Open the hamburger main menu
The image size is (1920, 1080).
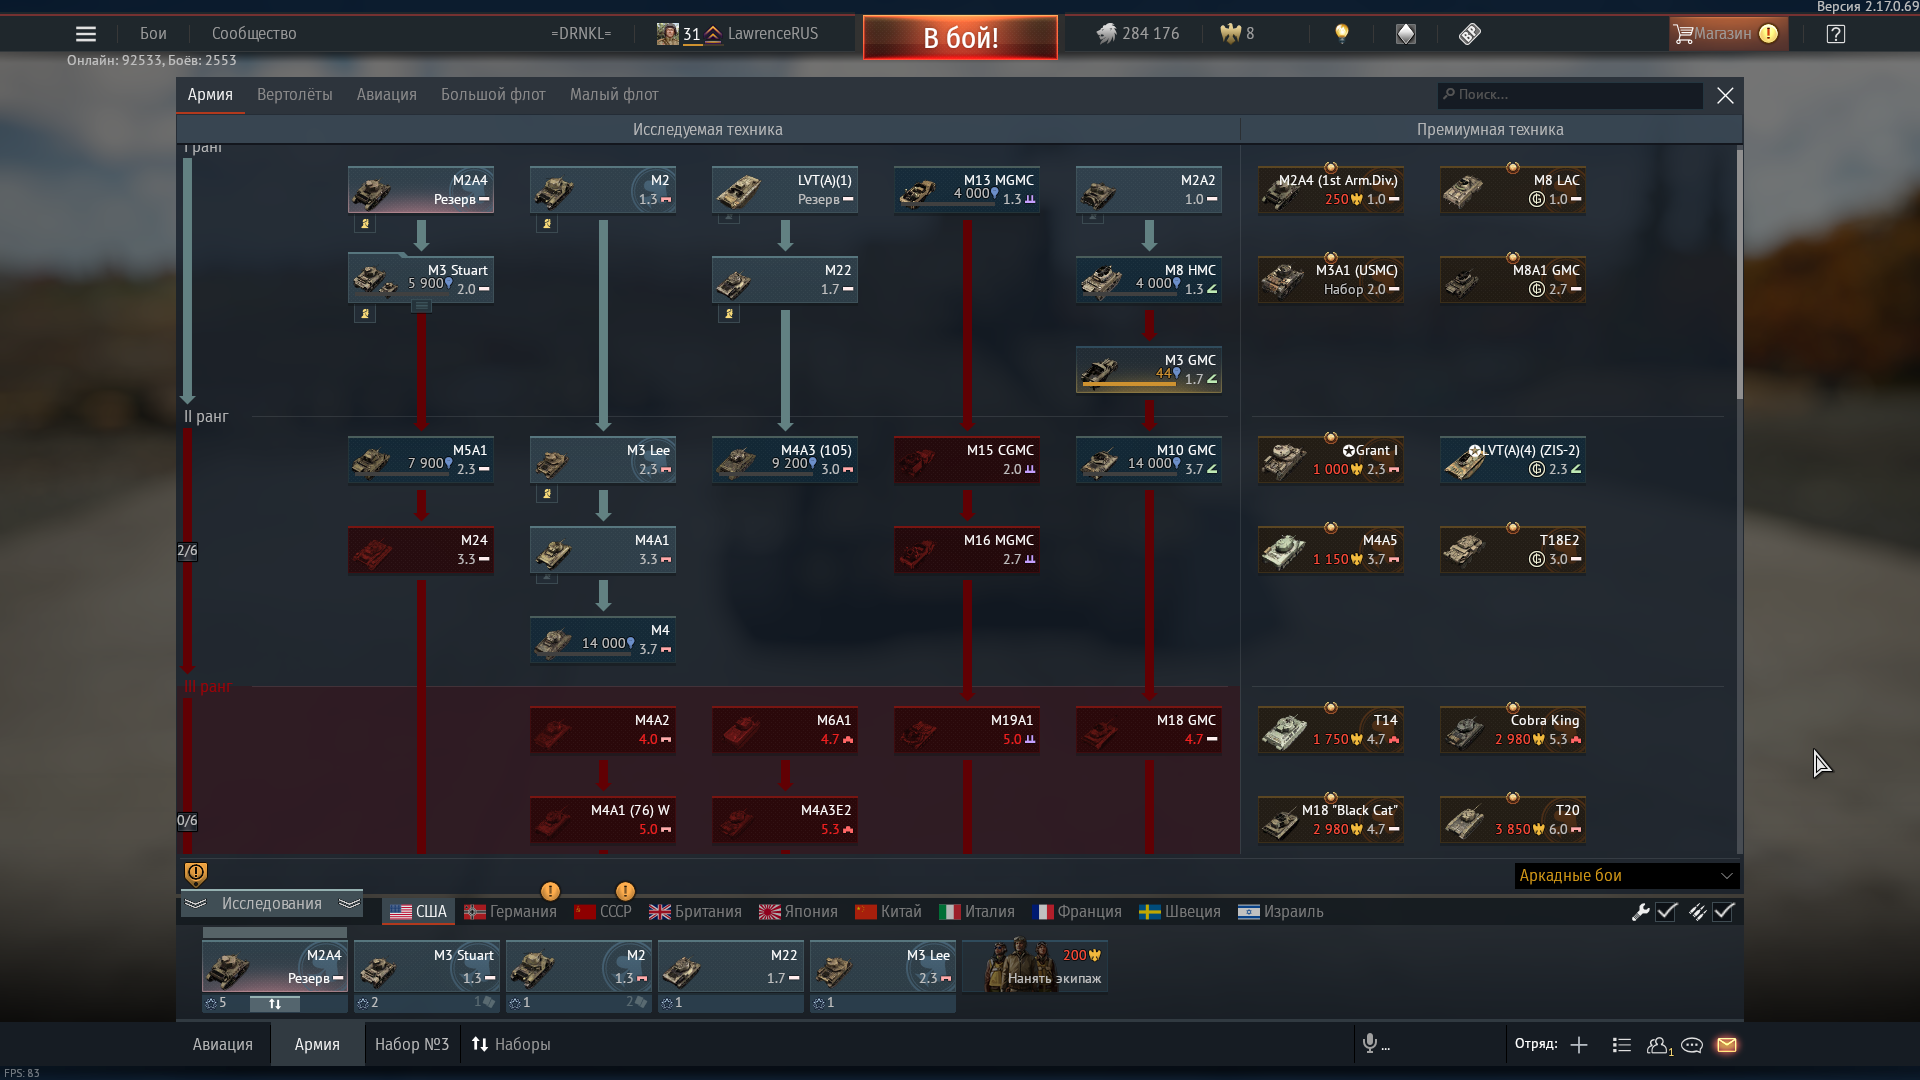click(x=86, y=34)
